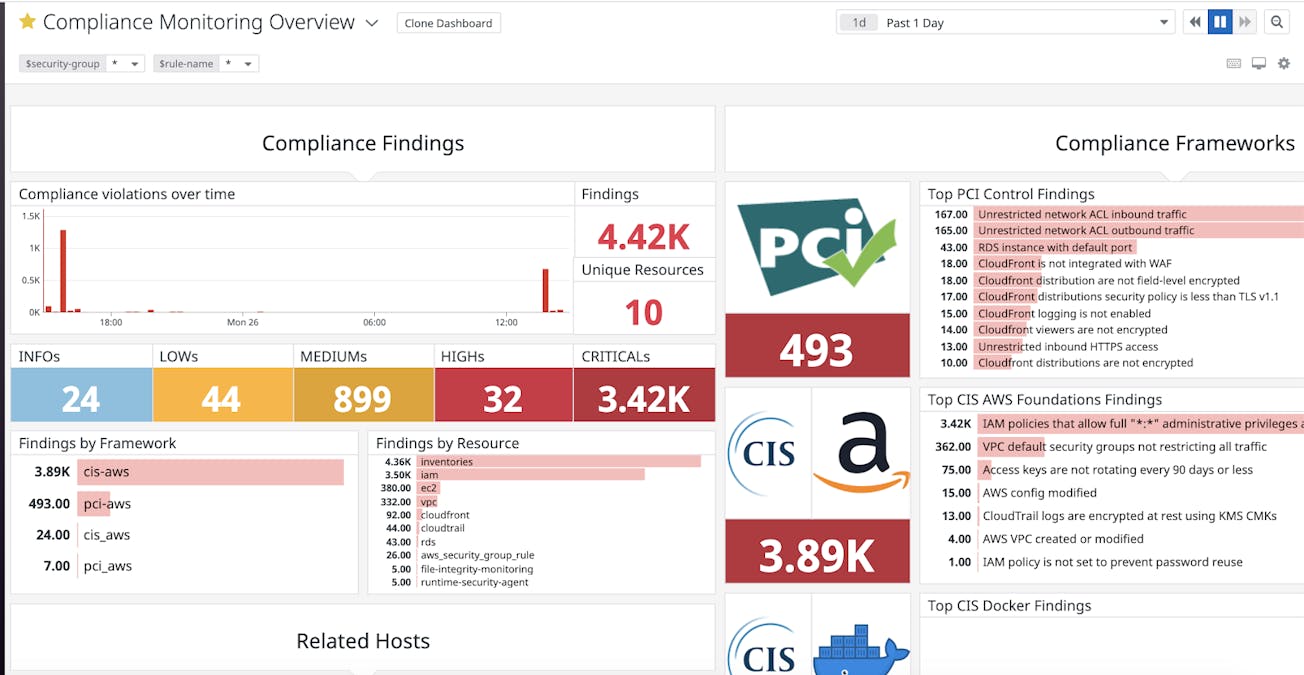Click the rewind playback icon in the toolbar
This screenshot has width=1304, height=675.
click(1195, 21)
